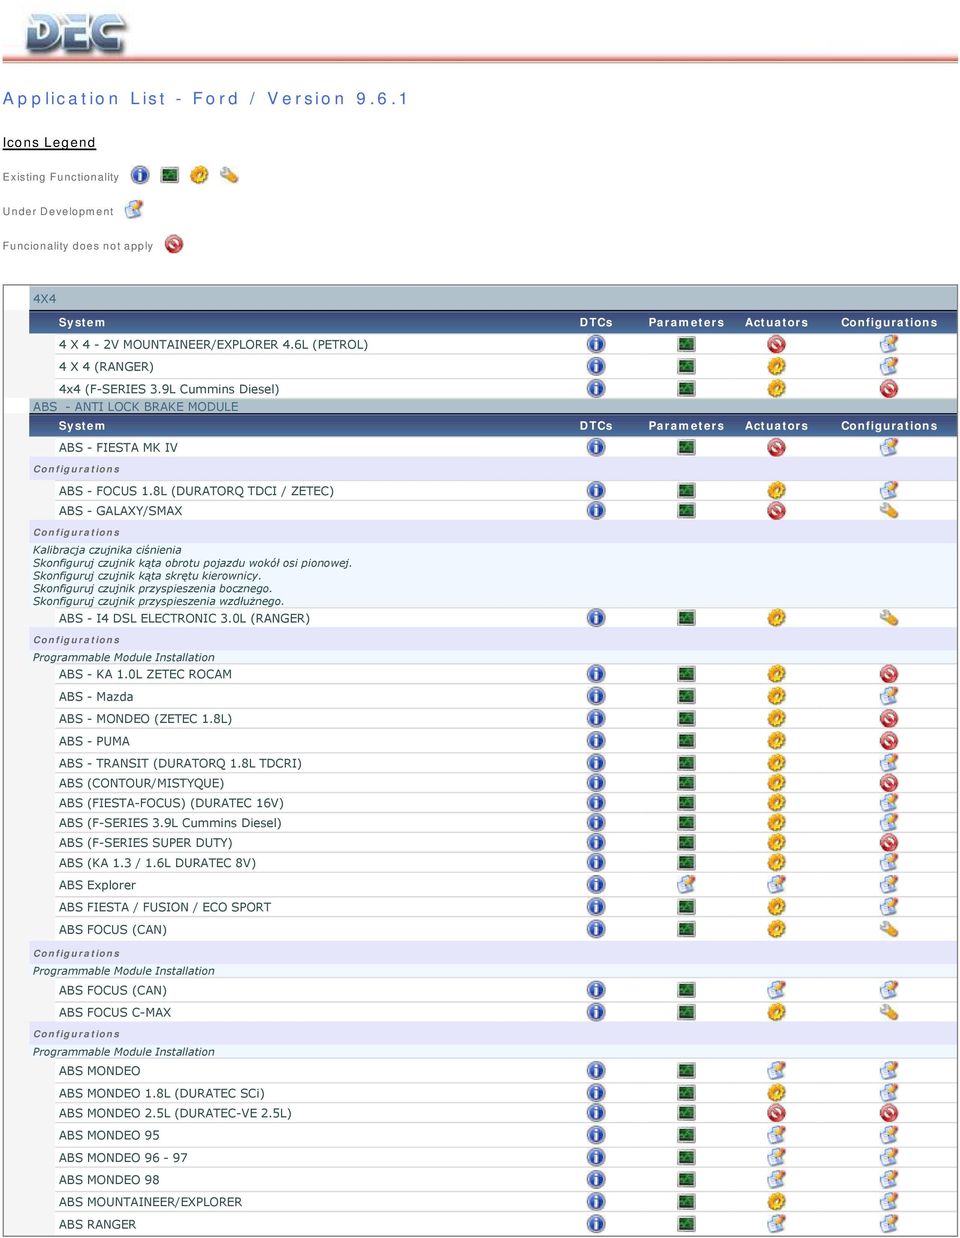Screen dimensions: 960x1238
Task: Click the legend's orange actuators gear icon
Action: (199, 175)
